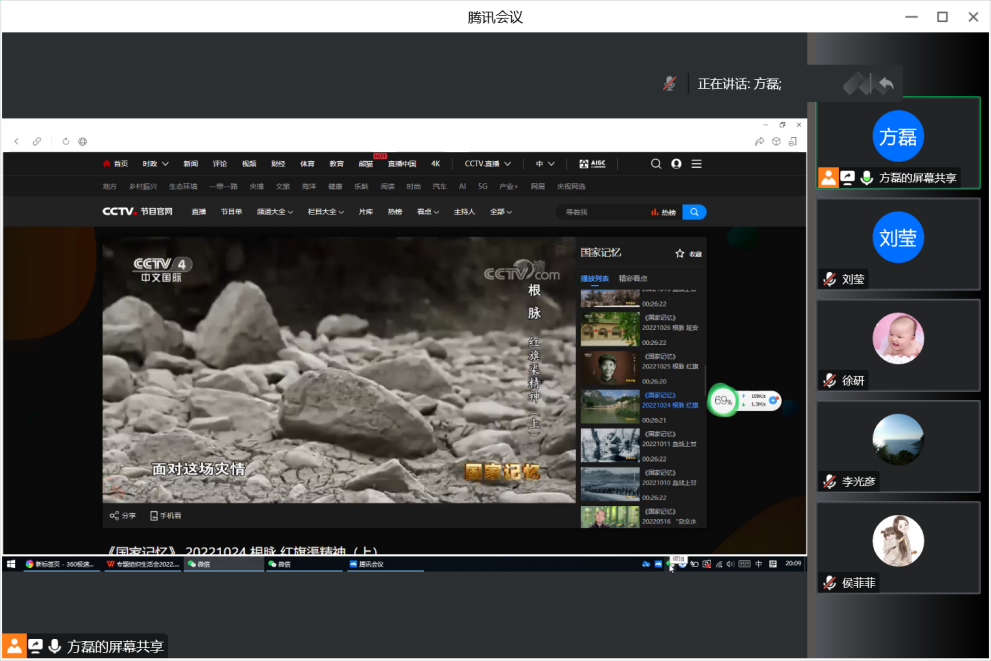
Task: Click the blue search button on CCTV page
Action: click(x=694, y=212)
